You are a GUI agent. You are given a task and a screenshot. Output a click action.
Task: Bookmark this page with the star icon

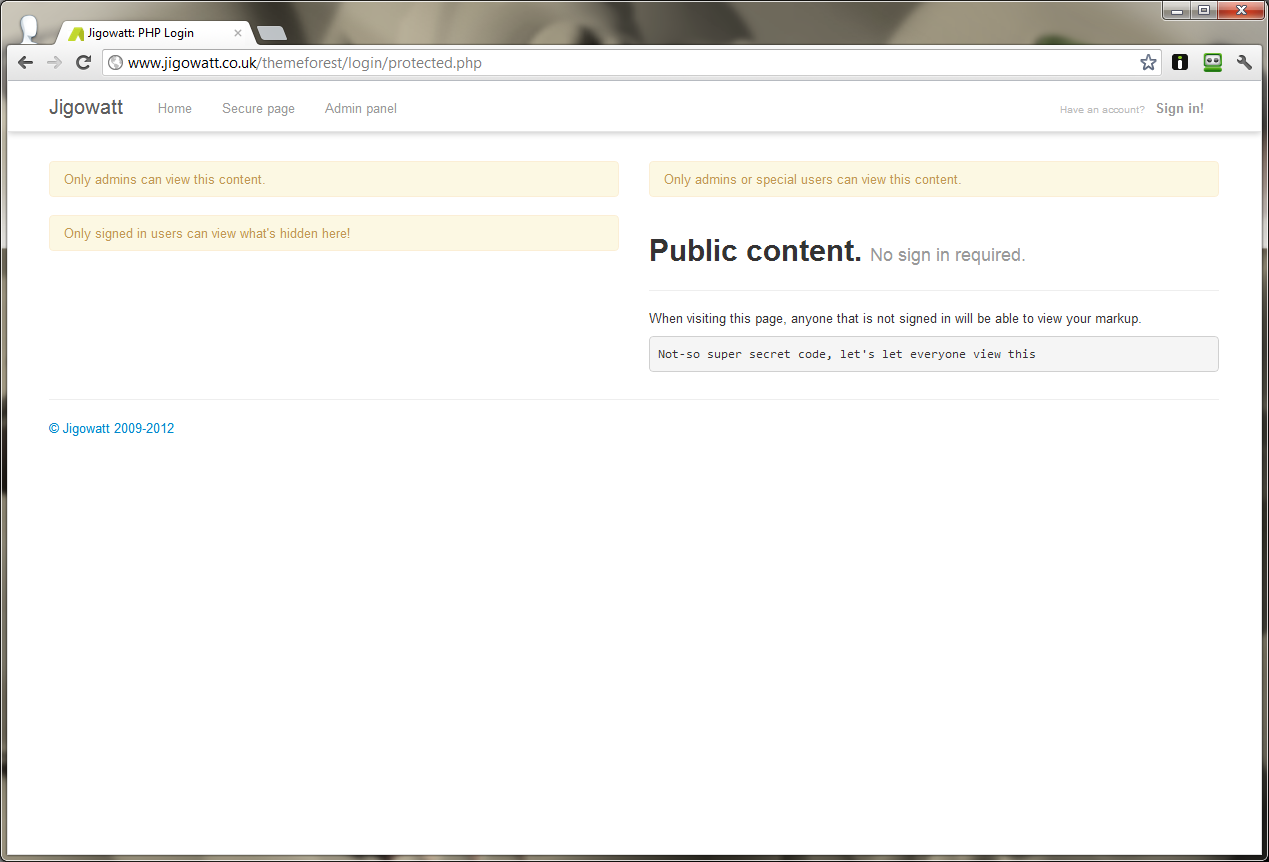(1148, 63)
